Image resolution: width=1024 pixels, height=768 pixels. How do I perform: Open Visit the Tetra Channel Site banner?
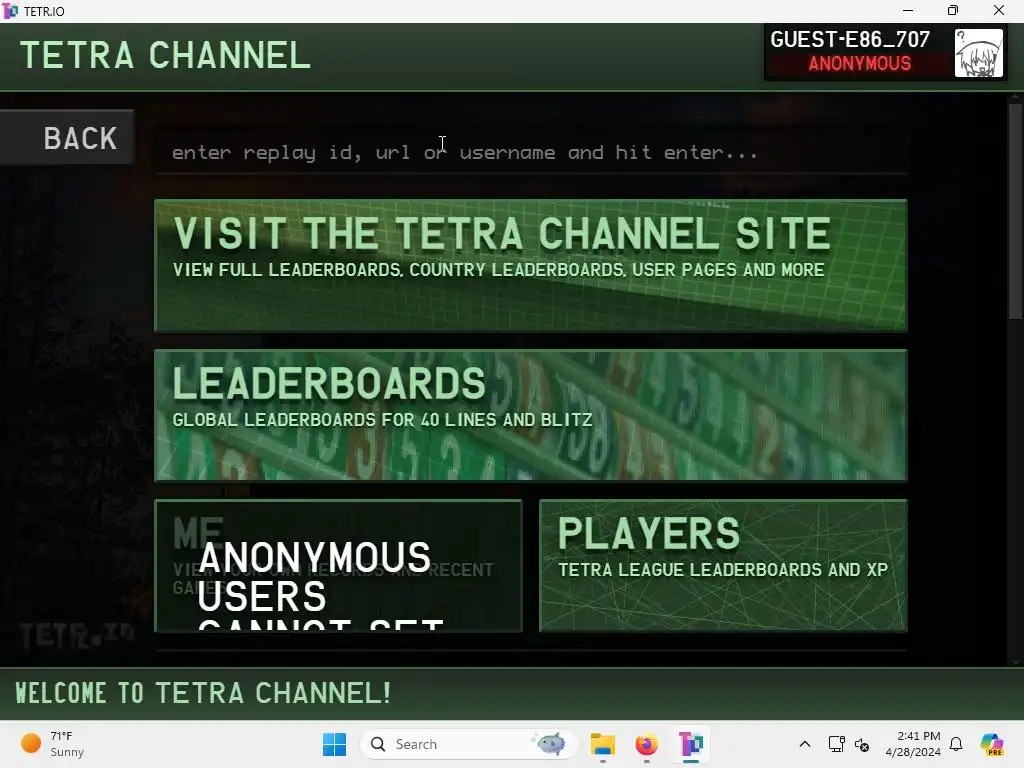530,266
